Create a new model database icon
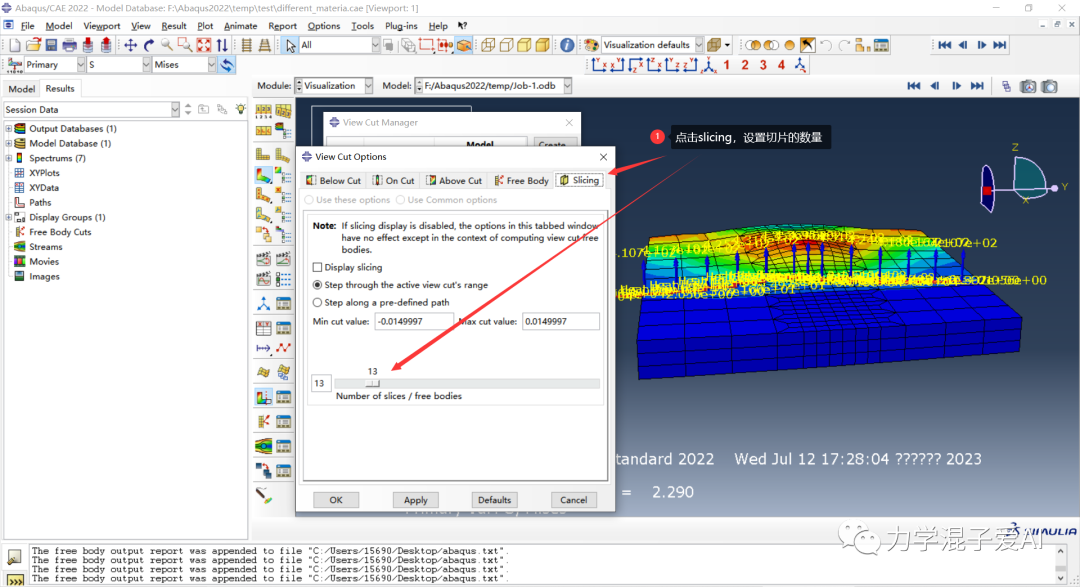The width and height of the screenshot is (1080, 587). click(14, 45)
